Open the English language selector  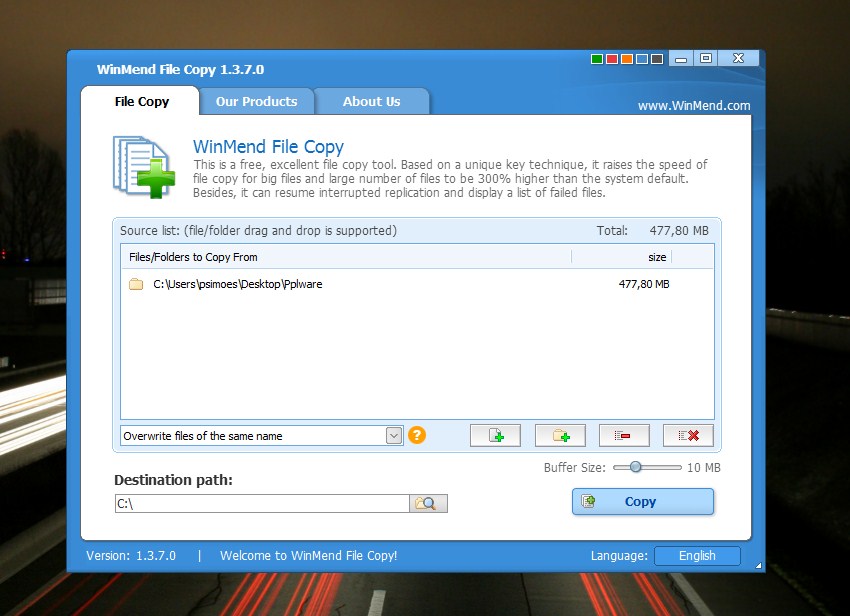point(697,556)
